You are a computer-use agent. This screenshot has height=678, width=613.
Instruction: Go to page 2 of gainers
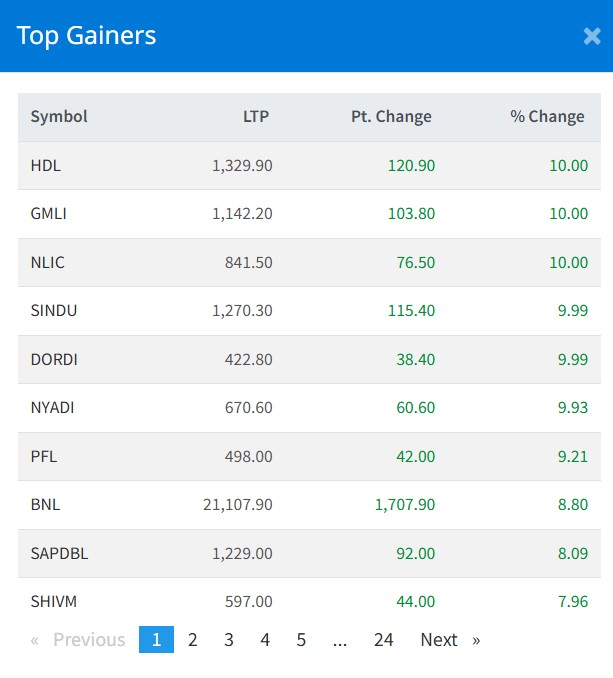193,640
